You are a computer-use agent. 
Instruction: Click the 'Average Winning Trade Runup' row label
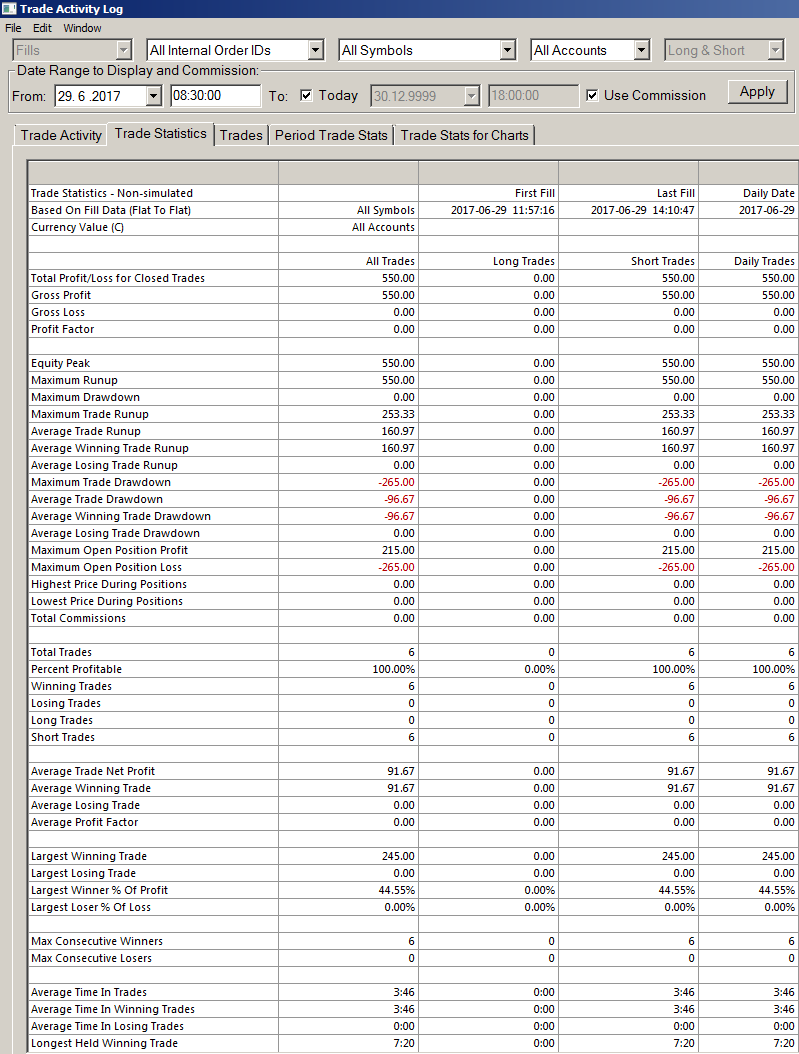tap(110, 448)
